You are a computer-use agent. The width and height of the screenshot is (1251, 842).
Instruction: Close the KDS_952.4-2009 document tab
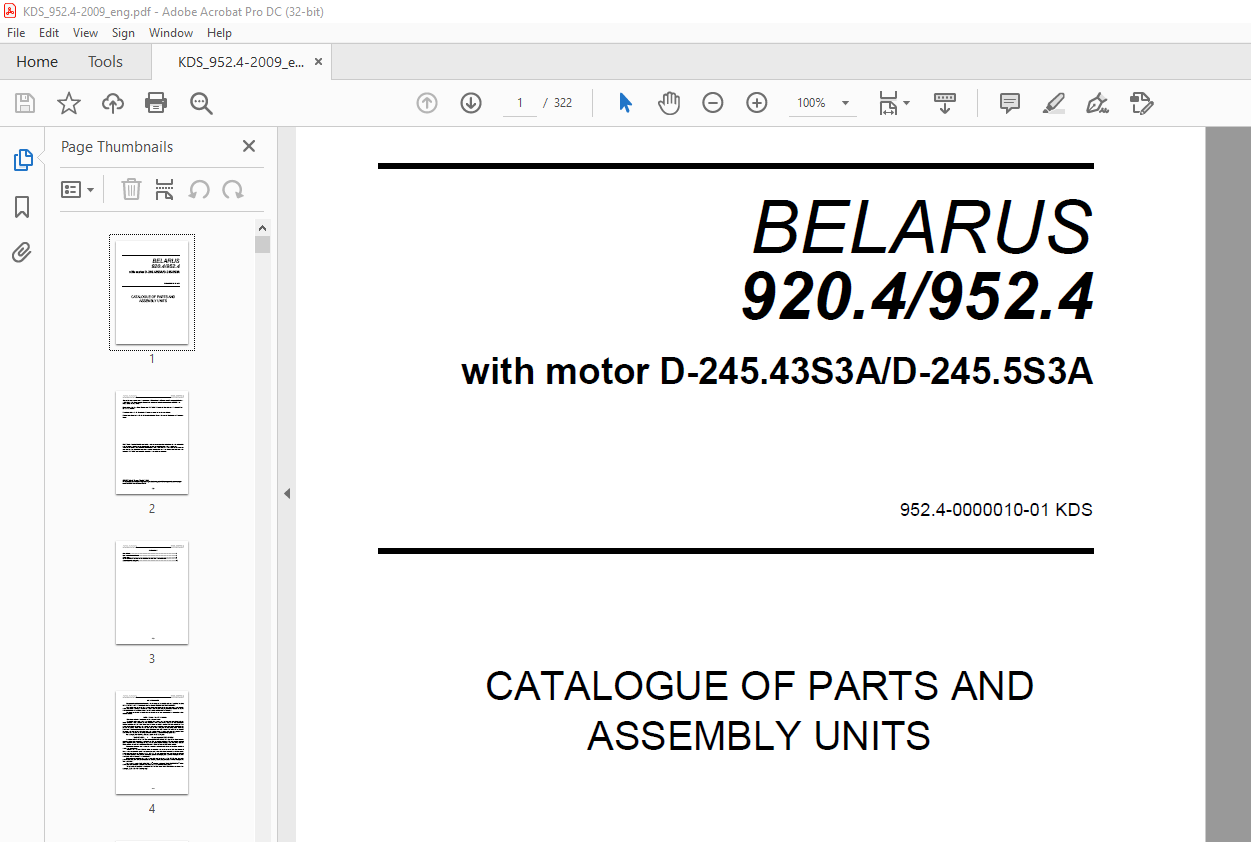[x=319, y=62]
